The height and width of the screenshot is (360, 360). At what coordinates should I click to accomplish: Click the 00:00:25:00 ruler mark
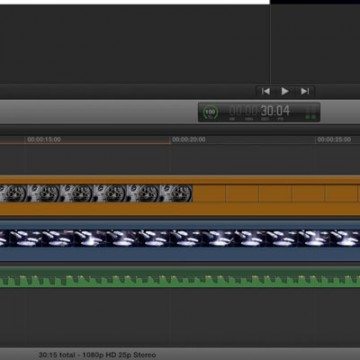(x=334, y=140)
